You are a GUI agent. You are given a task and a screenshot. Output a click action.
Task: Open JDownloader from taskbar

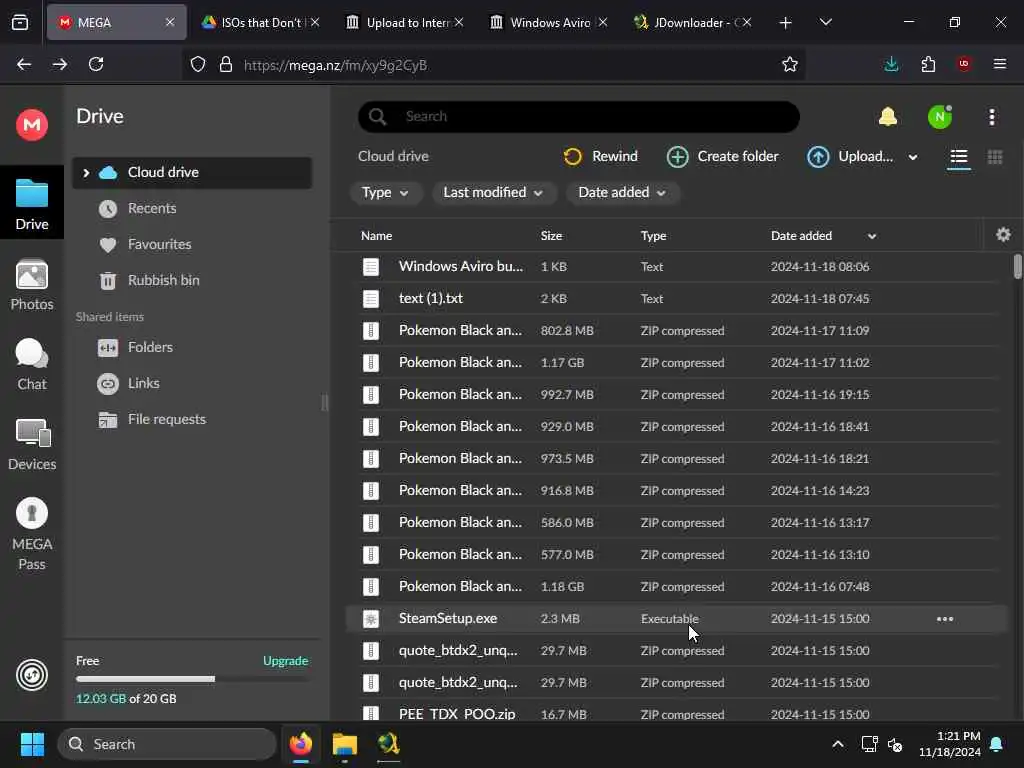coord(388,744)
